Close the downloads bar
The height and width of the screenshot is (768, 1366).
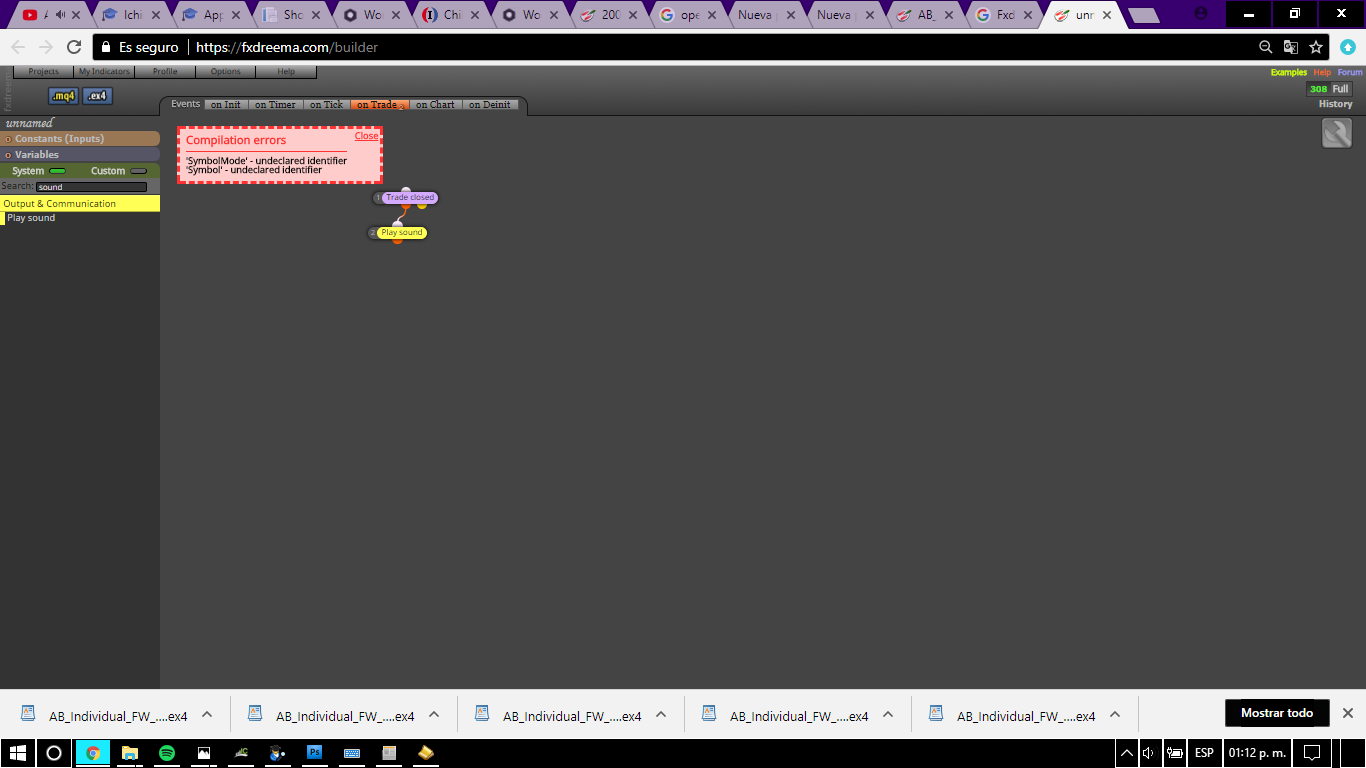point(1347,713)
